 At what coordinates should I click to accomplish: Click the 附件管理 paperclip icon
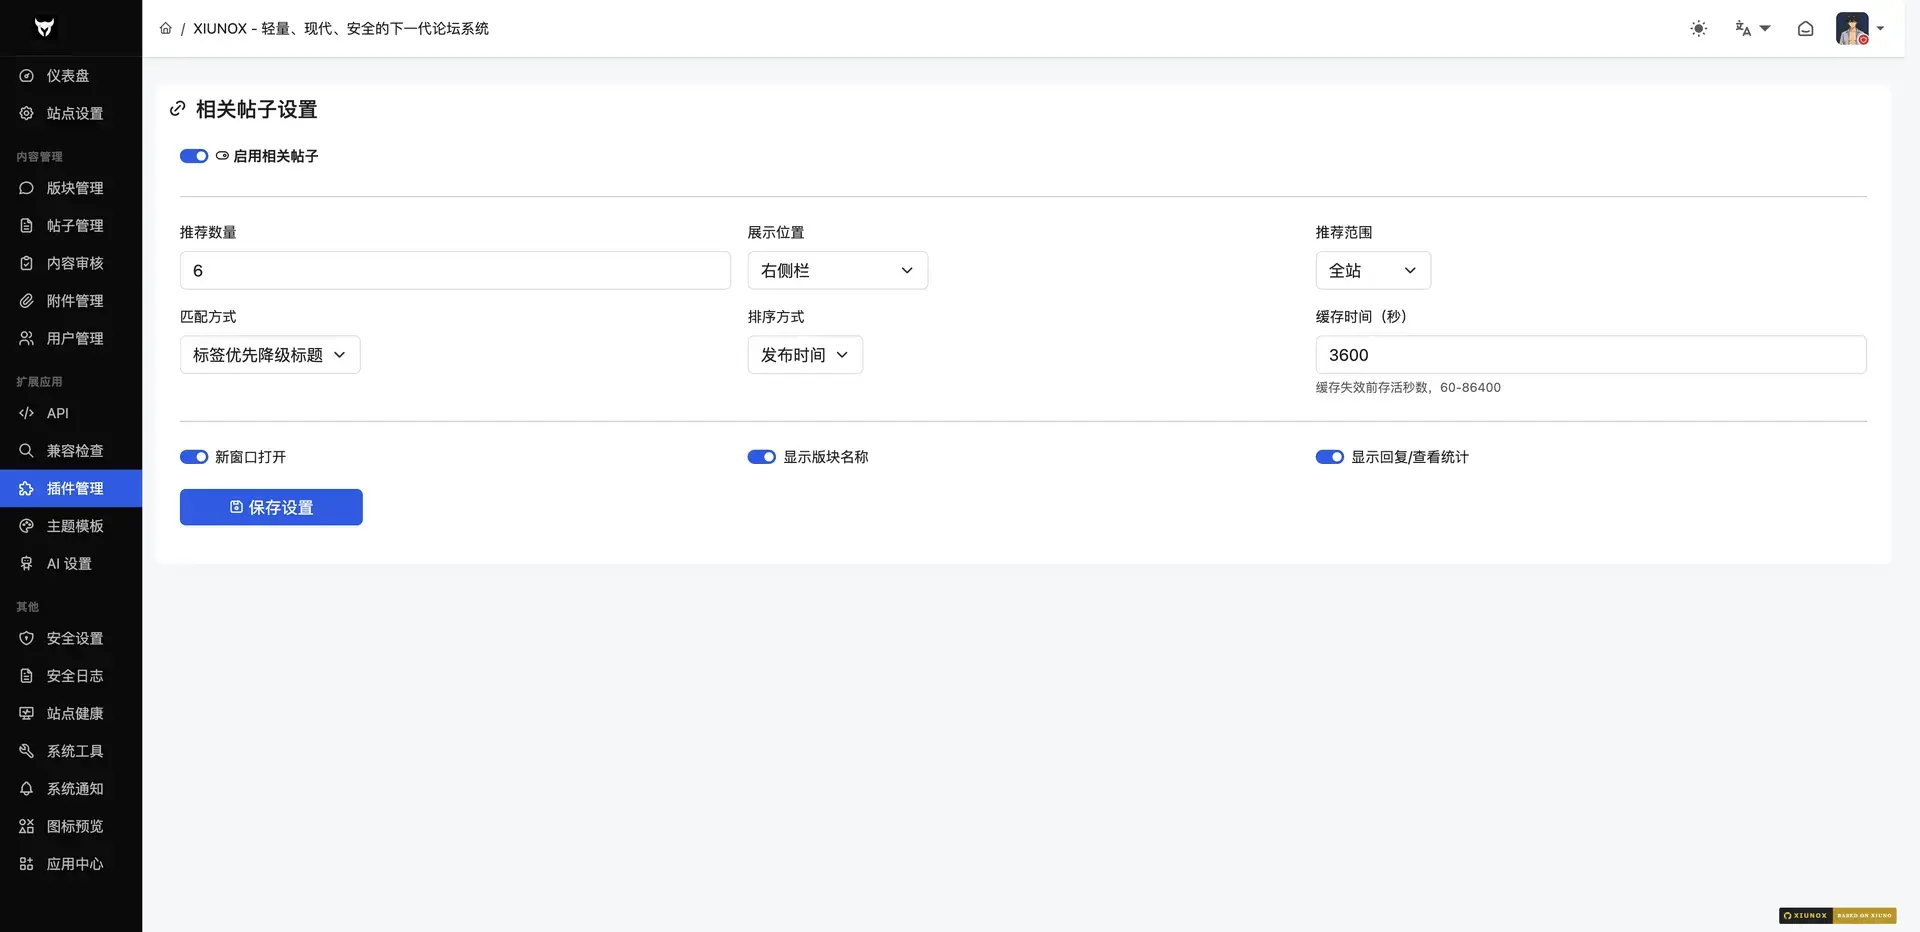[x=27, y=301]
